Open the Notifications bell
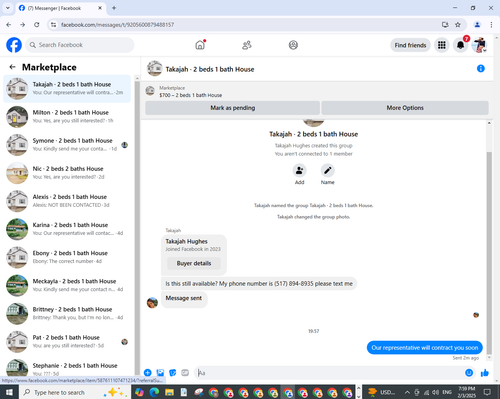 pos(460,45)
